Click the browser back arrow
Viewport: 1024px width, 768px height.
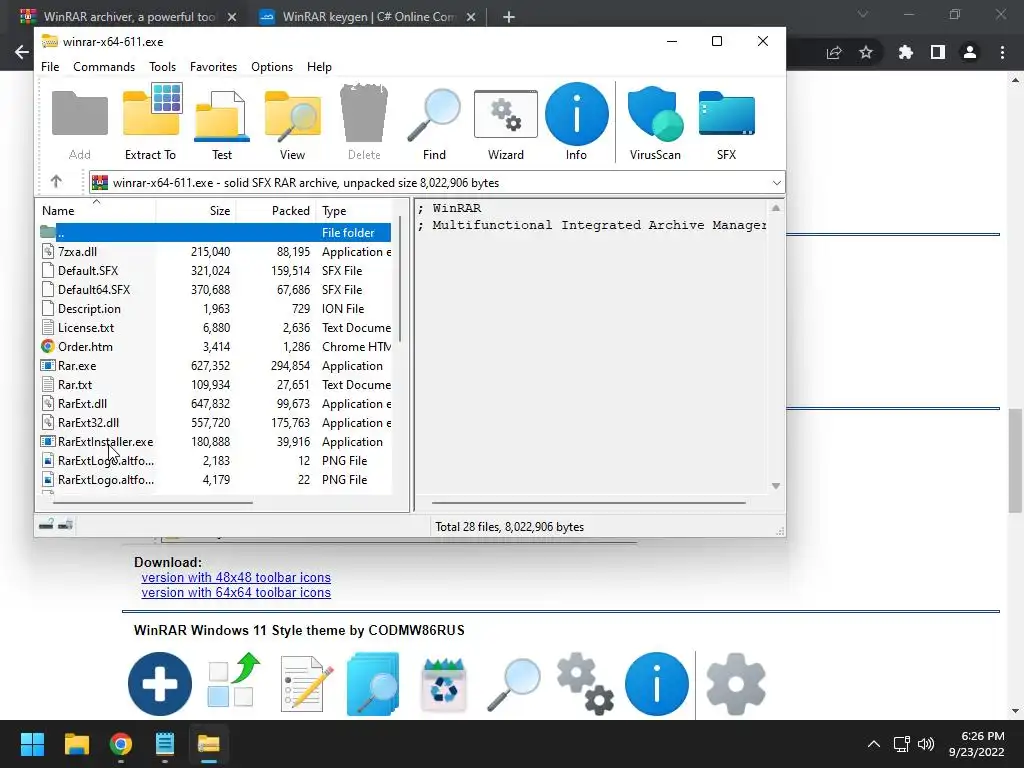click(22, 52)
